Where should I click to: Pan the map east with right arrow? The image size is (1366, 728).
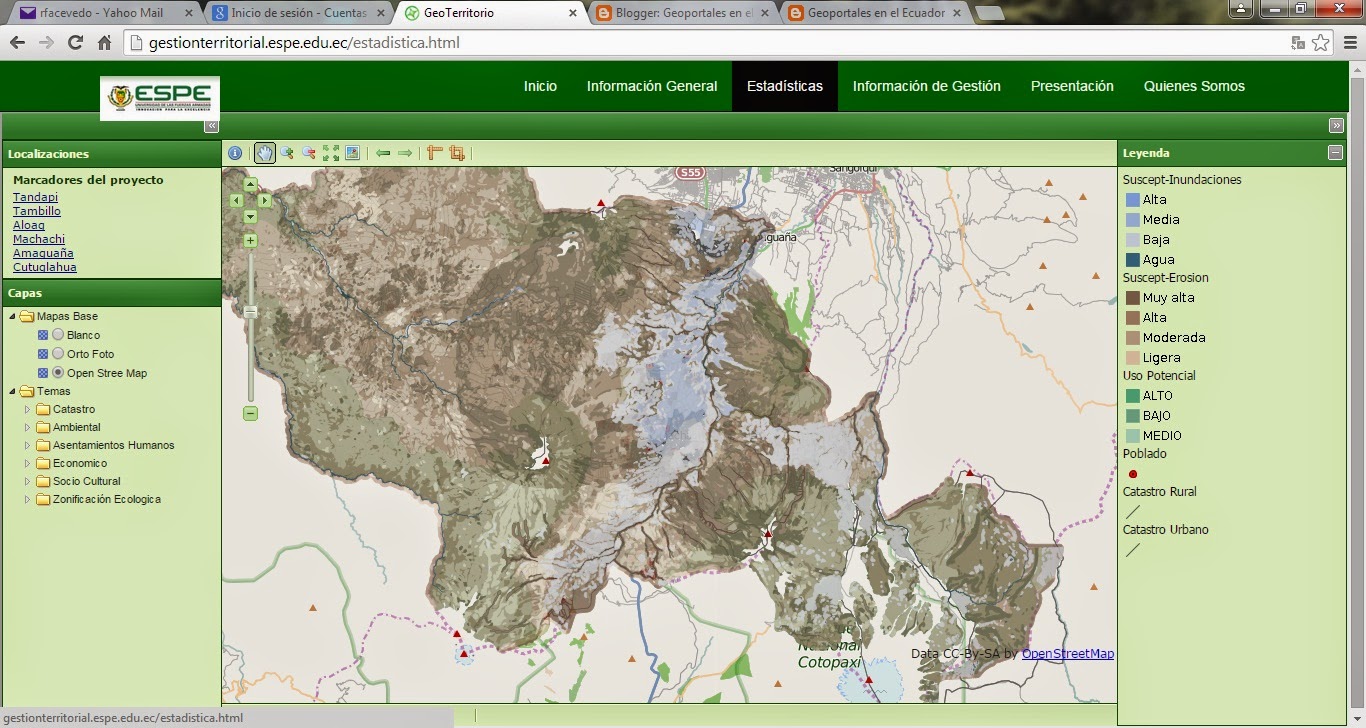[x=265, y=200]
